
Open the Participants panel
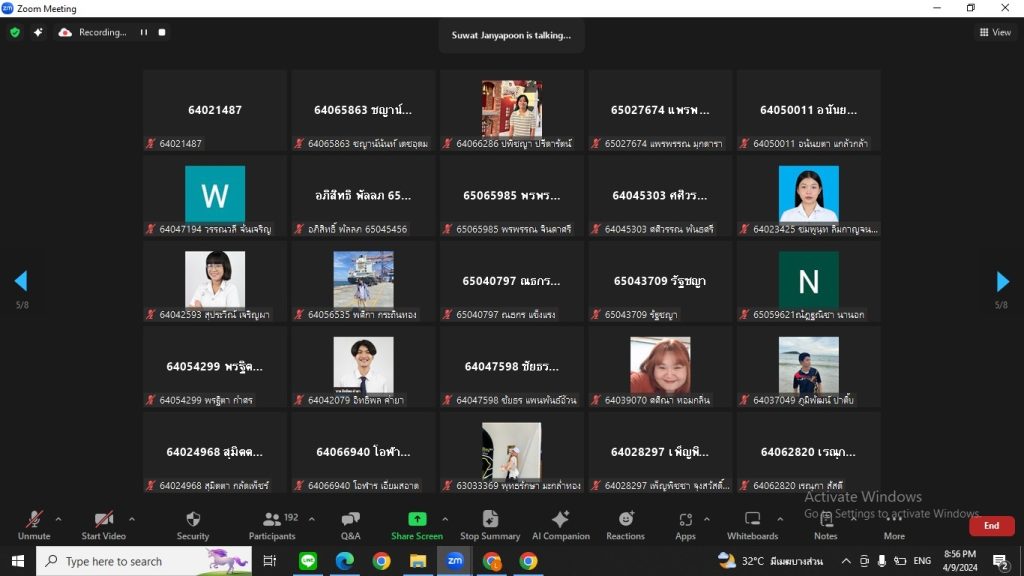[x=272, y=526]
